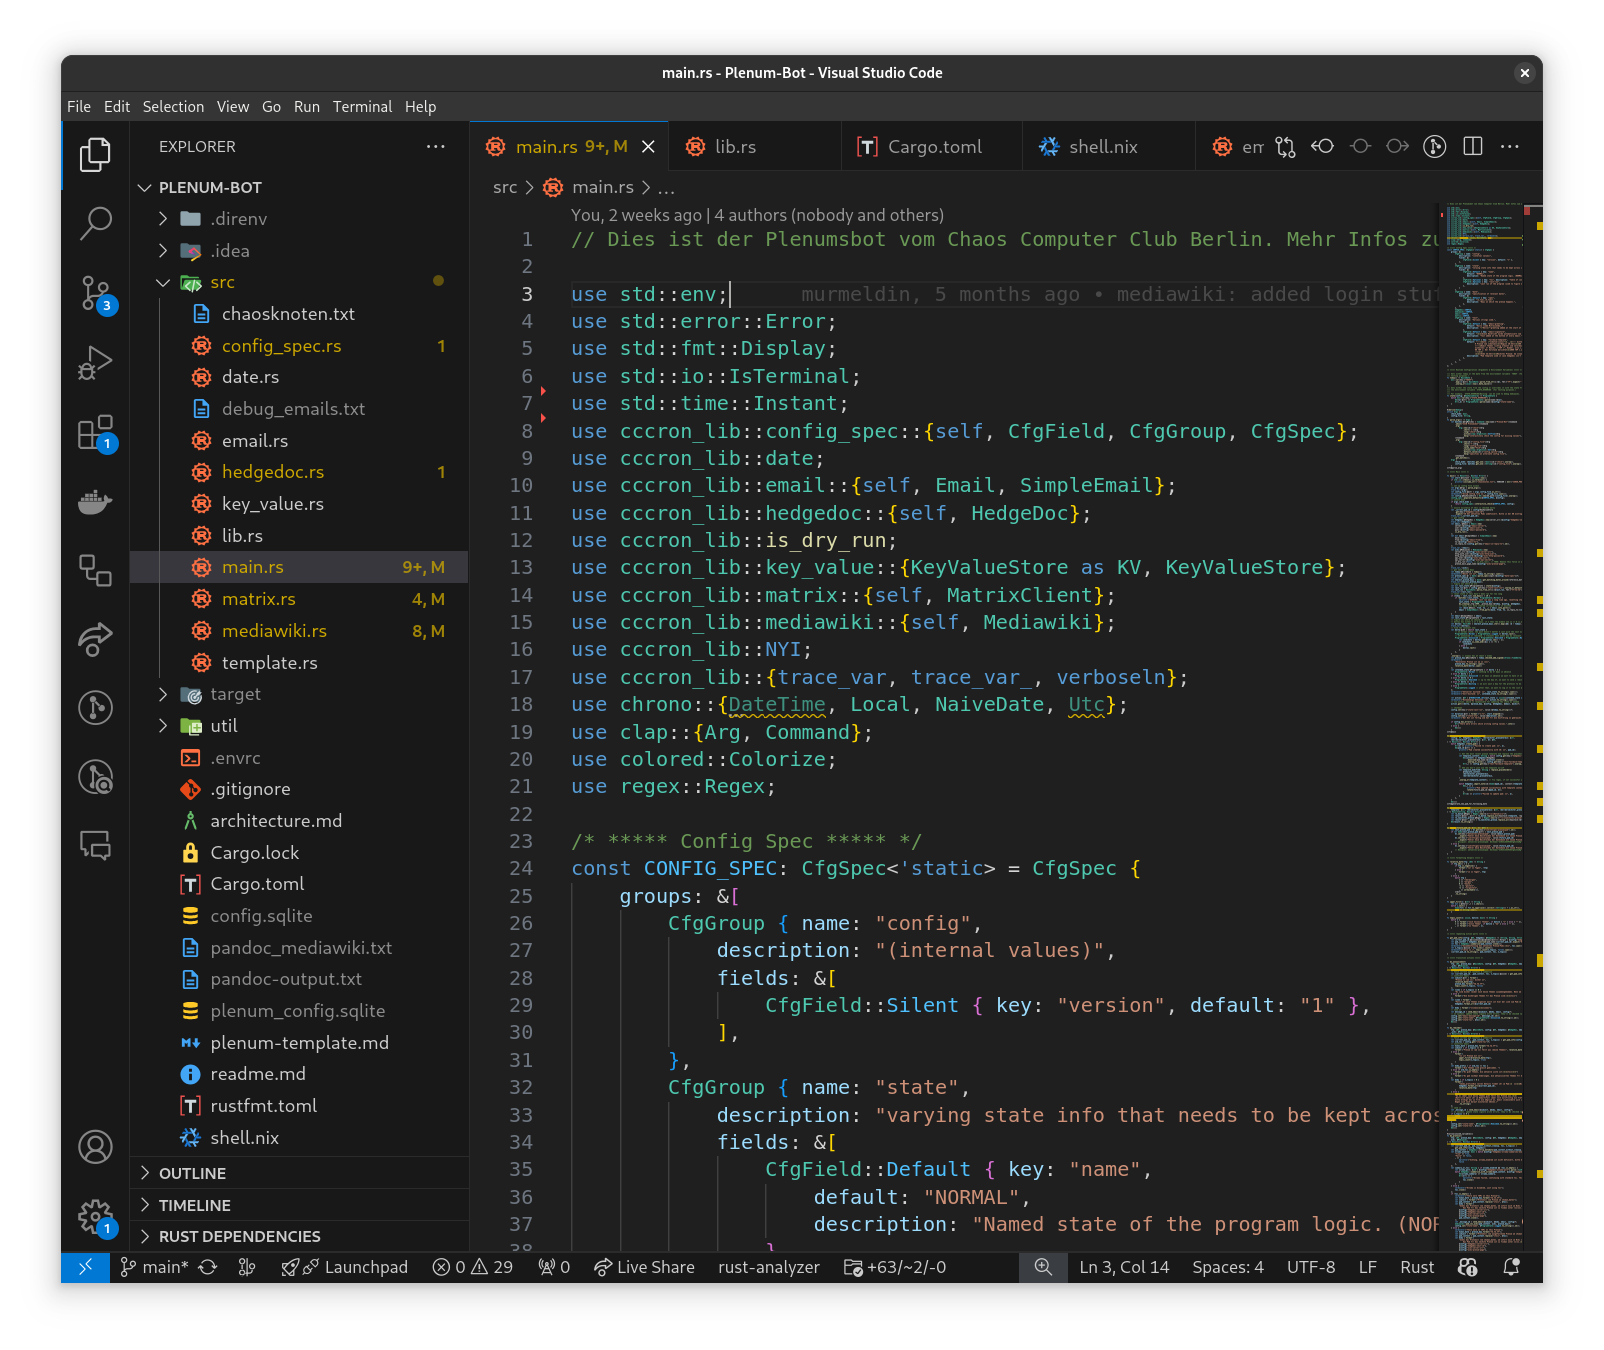1604x1350 pixels.
Task: Open the Search view in activity bar
Action: coord(95,223)
